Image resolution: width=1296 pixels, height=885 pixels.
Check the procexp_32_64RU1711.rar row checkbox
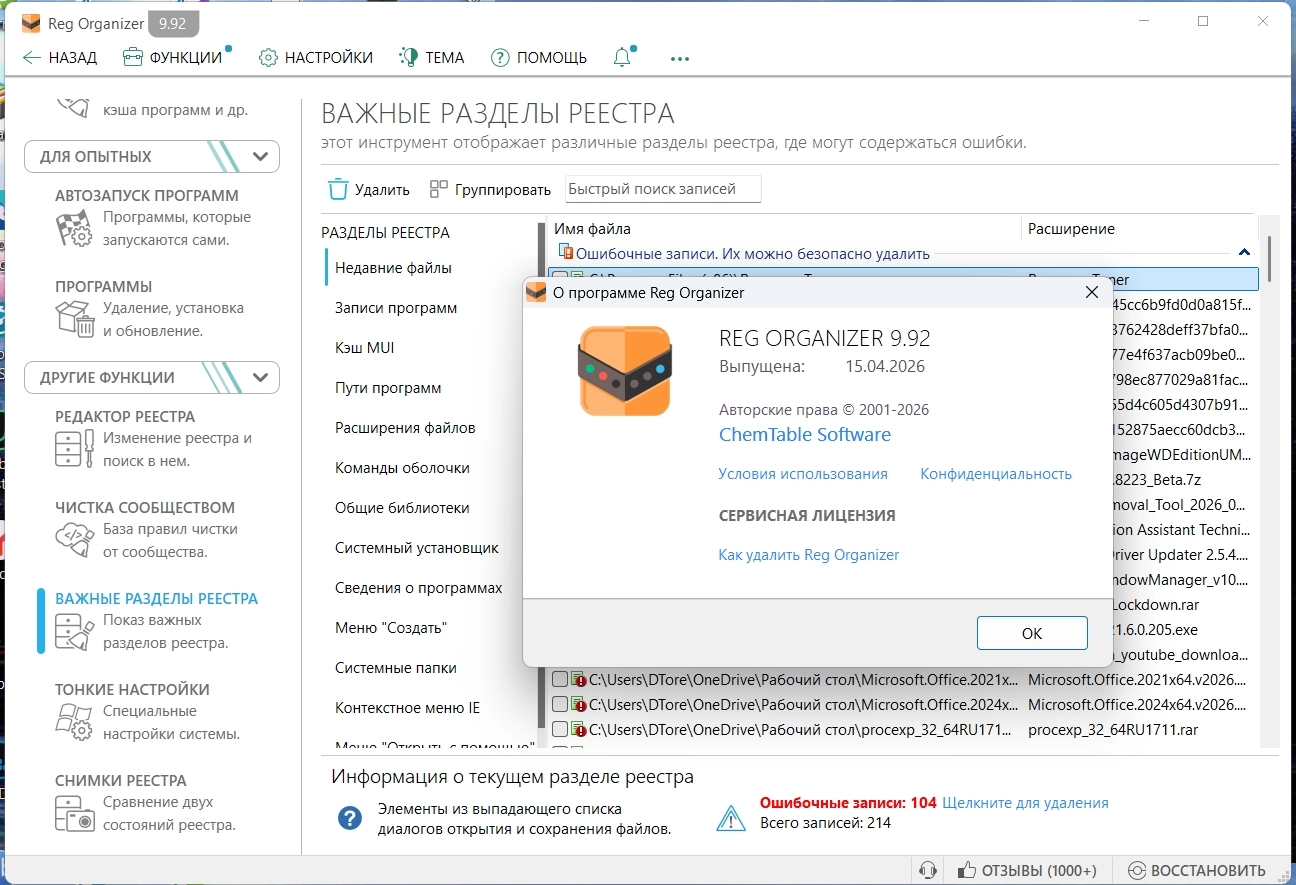pos(560,729)
